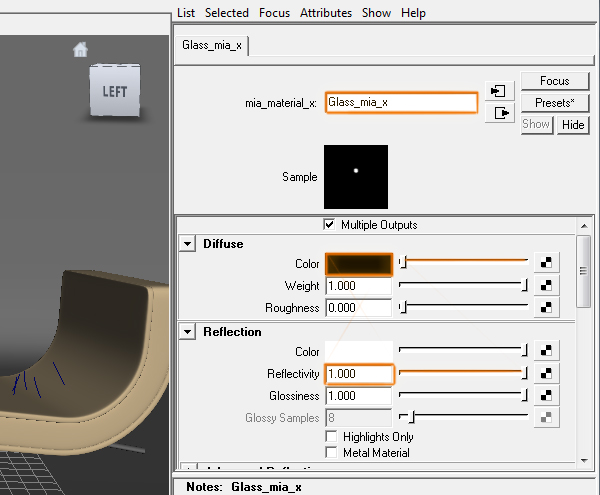This screenshot has height=495, width=600.
Task: Toggle the Multiple Outputs checkbox
Action: pos(329,224)
